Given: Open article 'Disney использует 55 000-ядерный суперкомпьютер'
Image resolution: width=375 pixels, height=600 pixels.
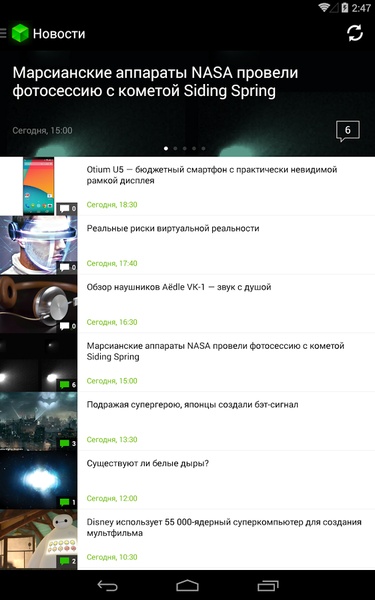Looking at the screenshot, I should [224, 528].
